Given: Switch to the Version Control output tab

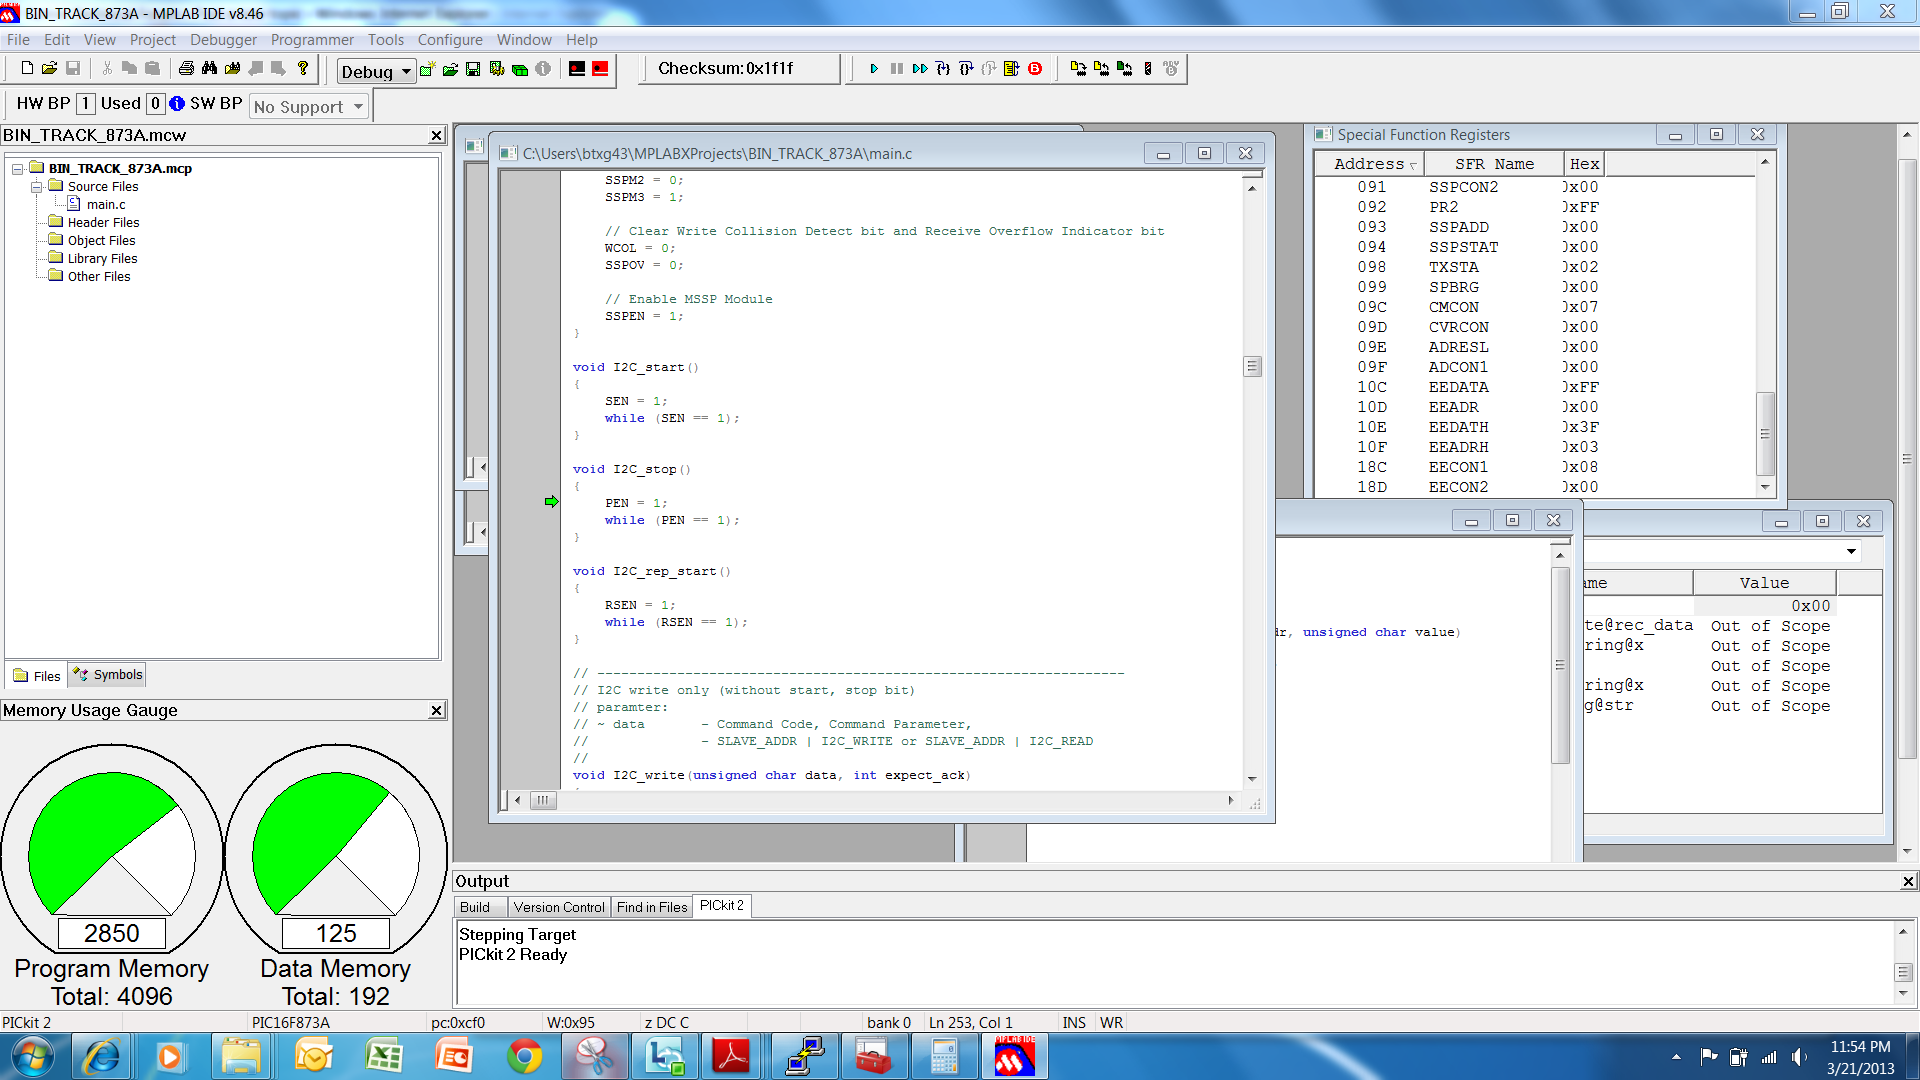Looking at the screenshot, I should (x=559, y=907).
